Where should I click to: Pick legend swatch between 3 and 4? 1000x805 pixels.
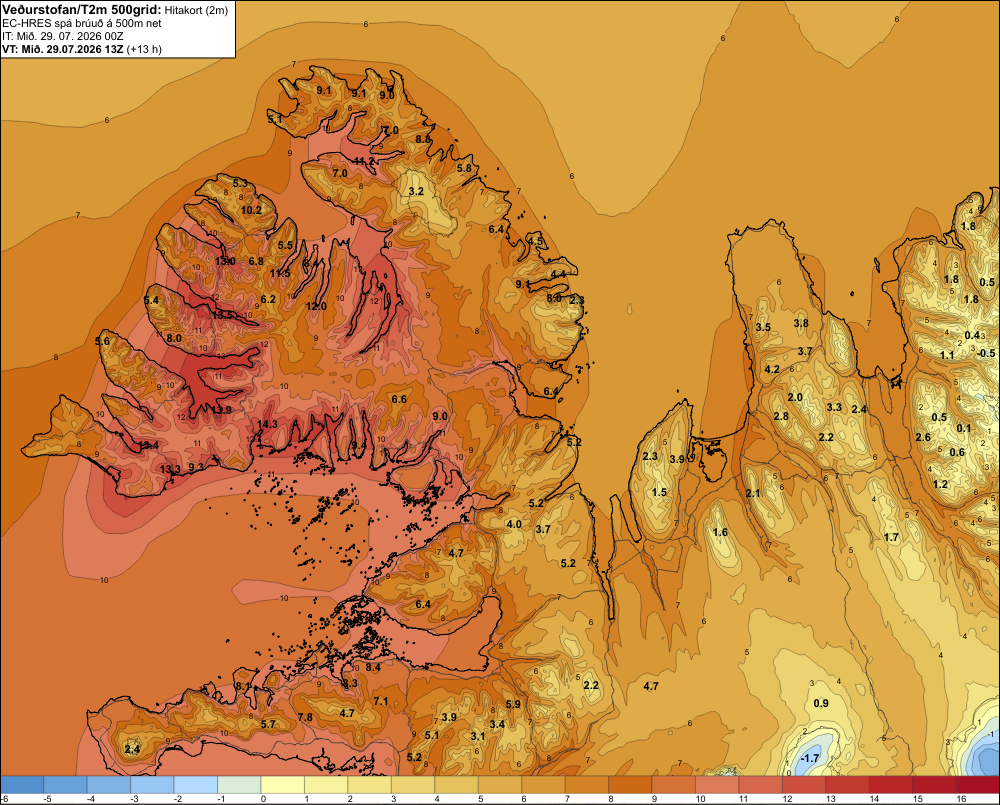(413, 785)
